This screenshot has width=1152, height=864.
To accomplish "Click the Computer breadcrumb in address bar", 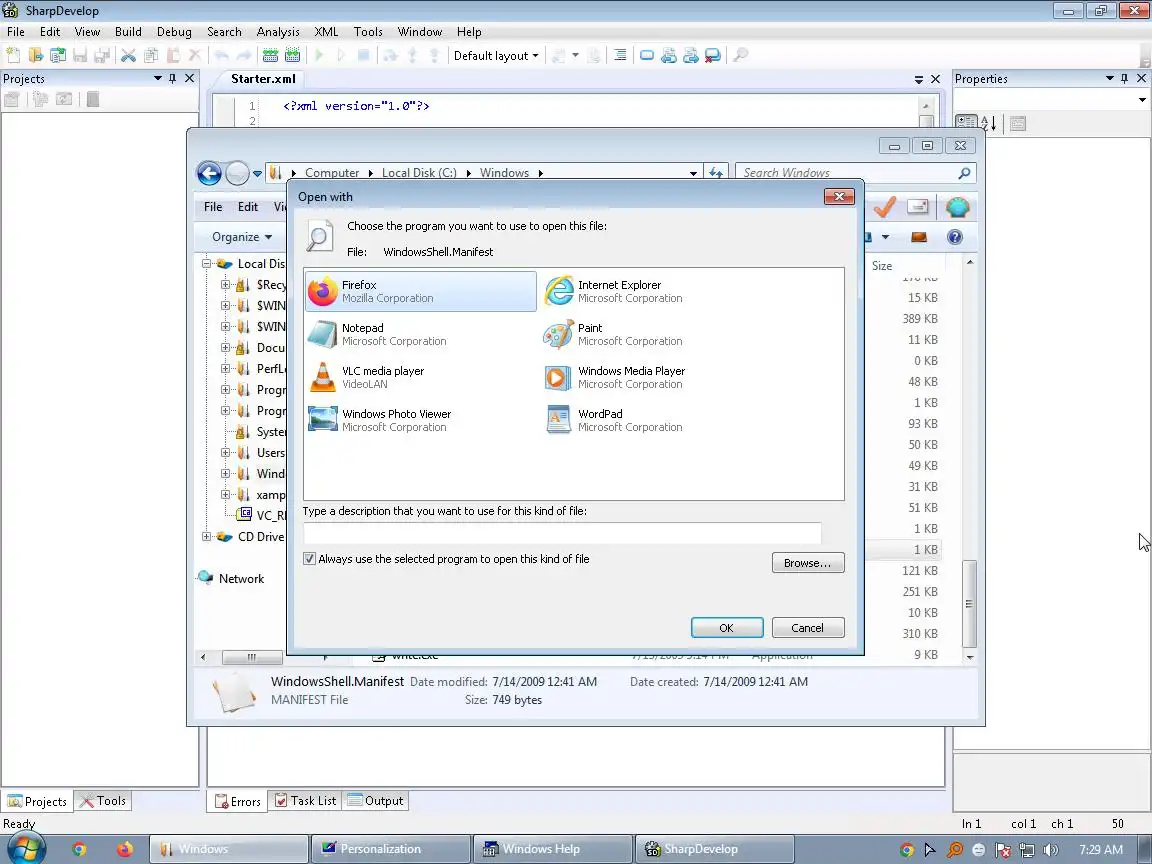I will pyautogui.click(x=332, y=173).
